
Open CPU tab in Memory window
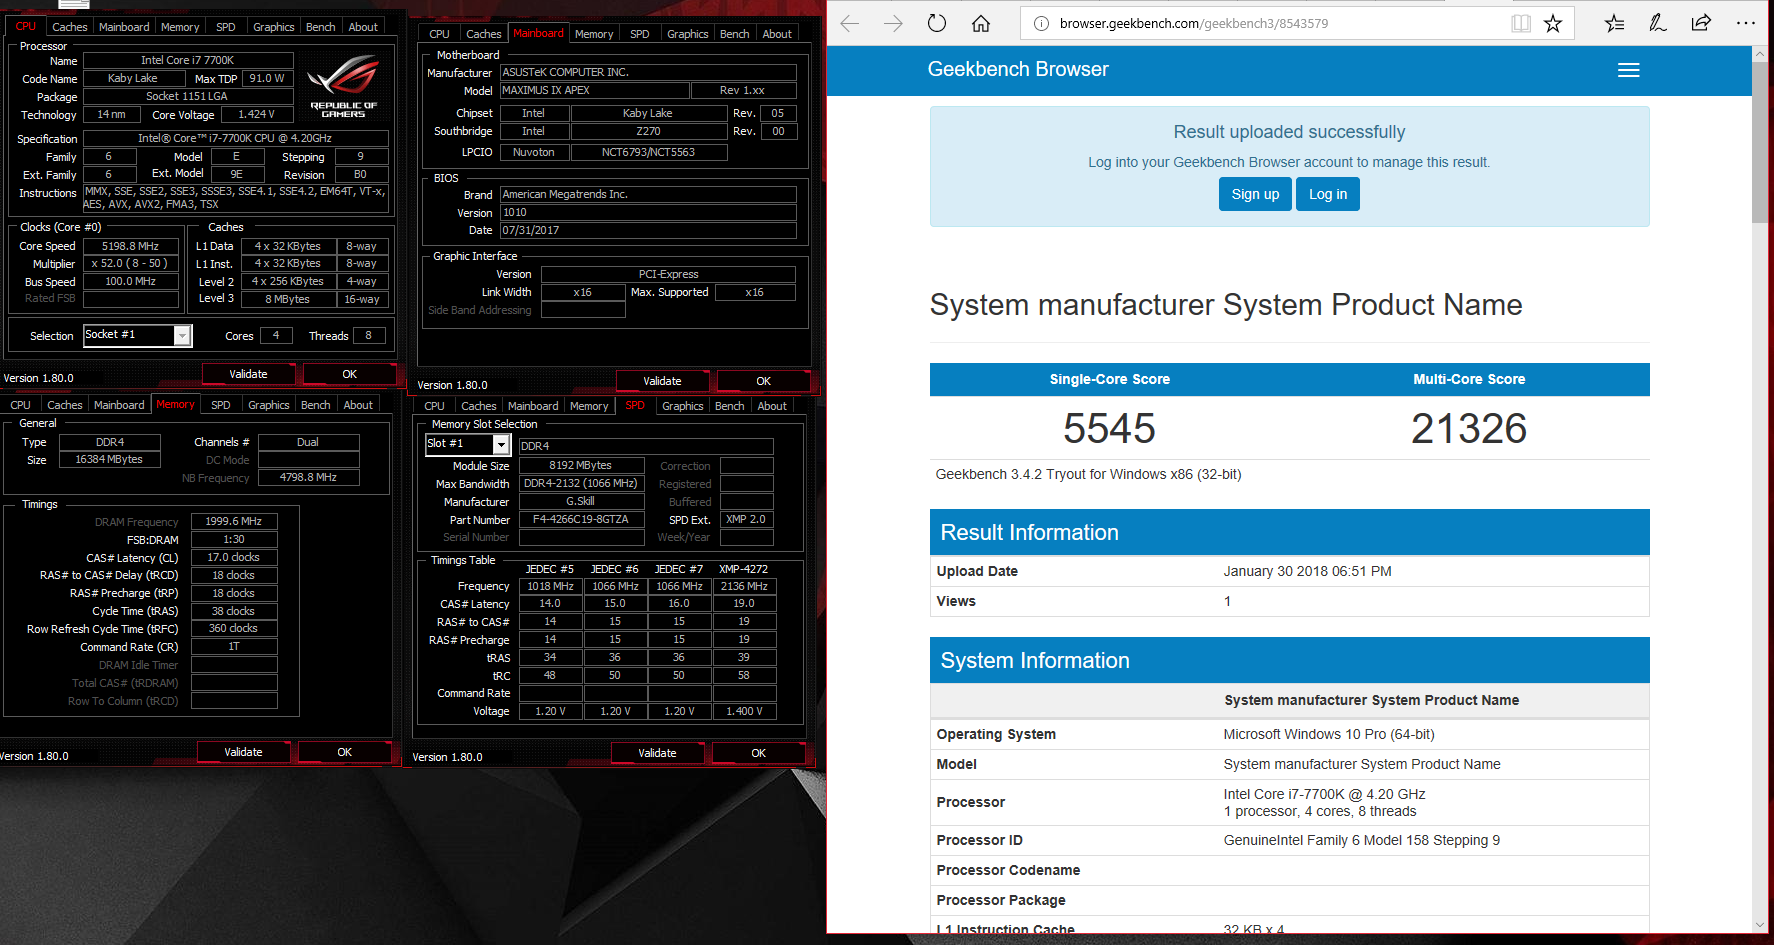(x=21, y=405)
